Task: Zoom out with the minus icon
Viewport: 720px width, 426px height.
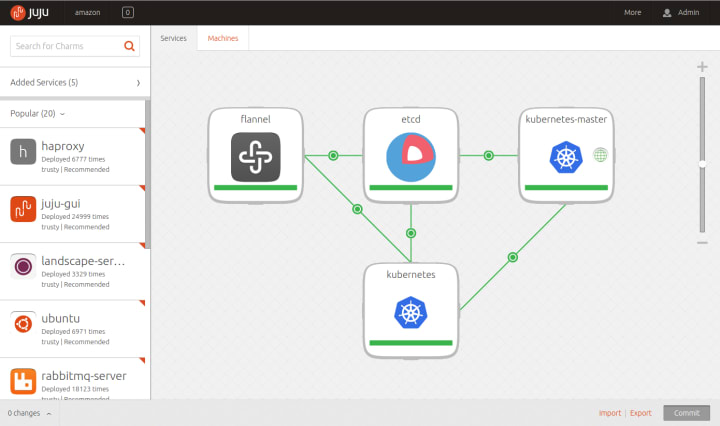Action: pos(702,242)
